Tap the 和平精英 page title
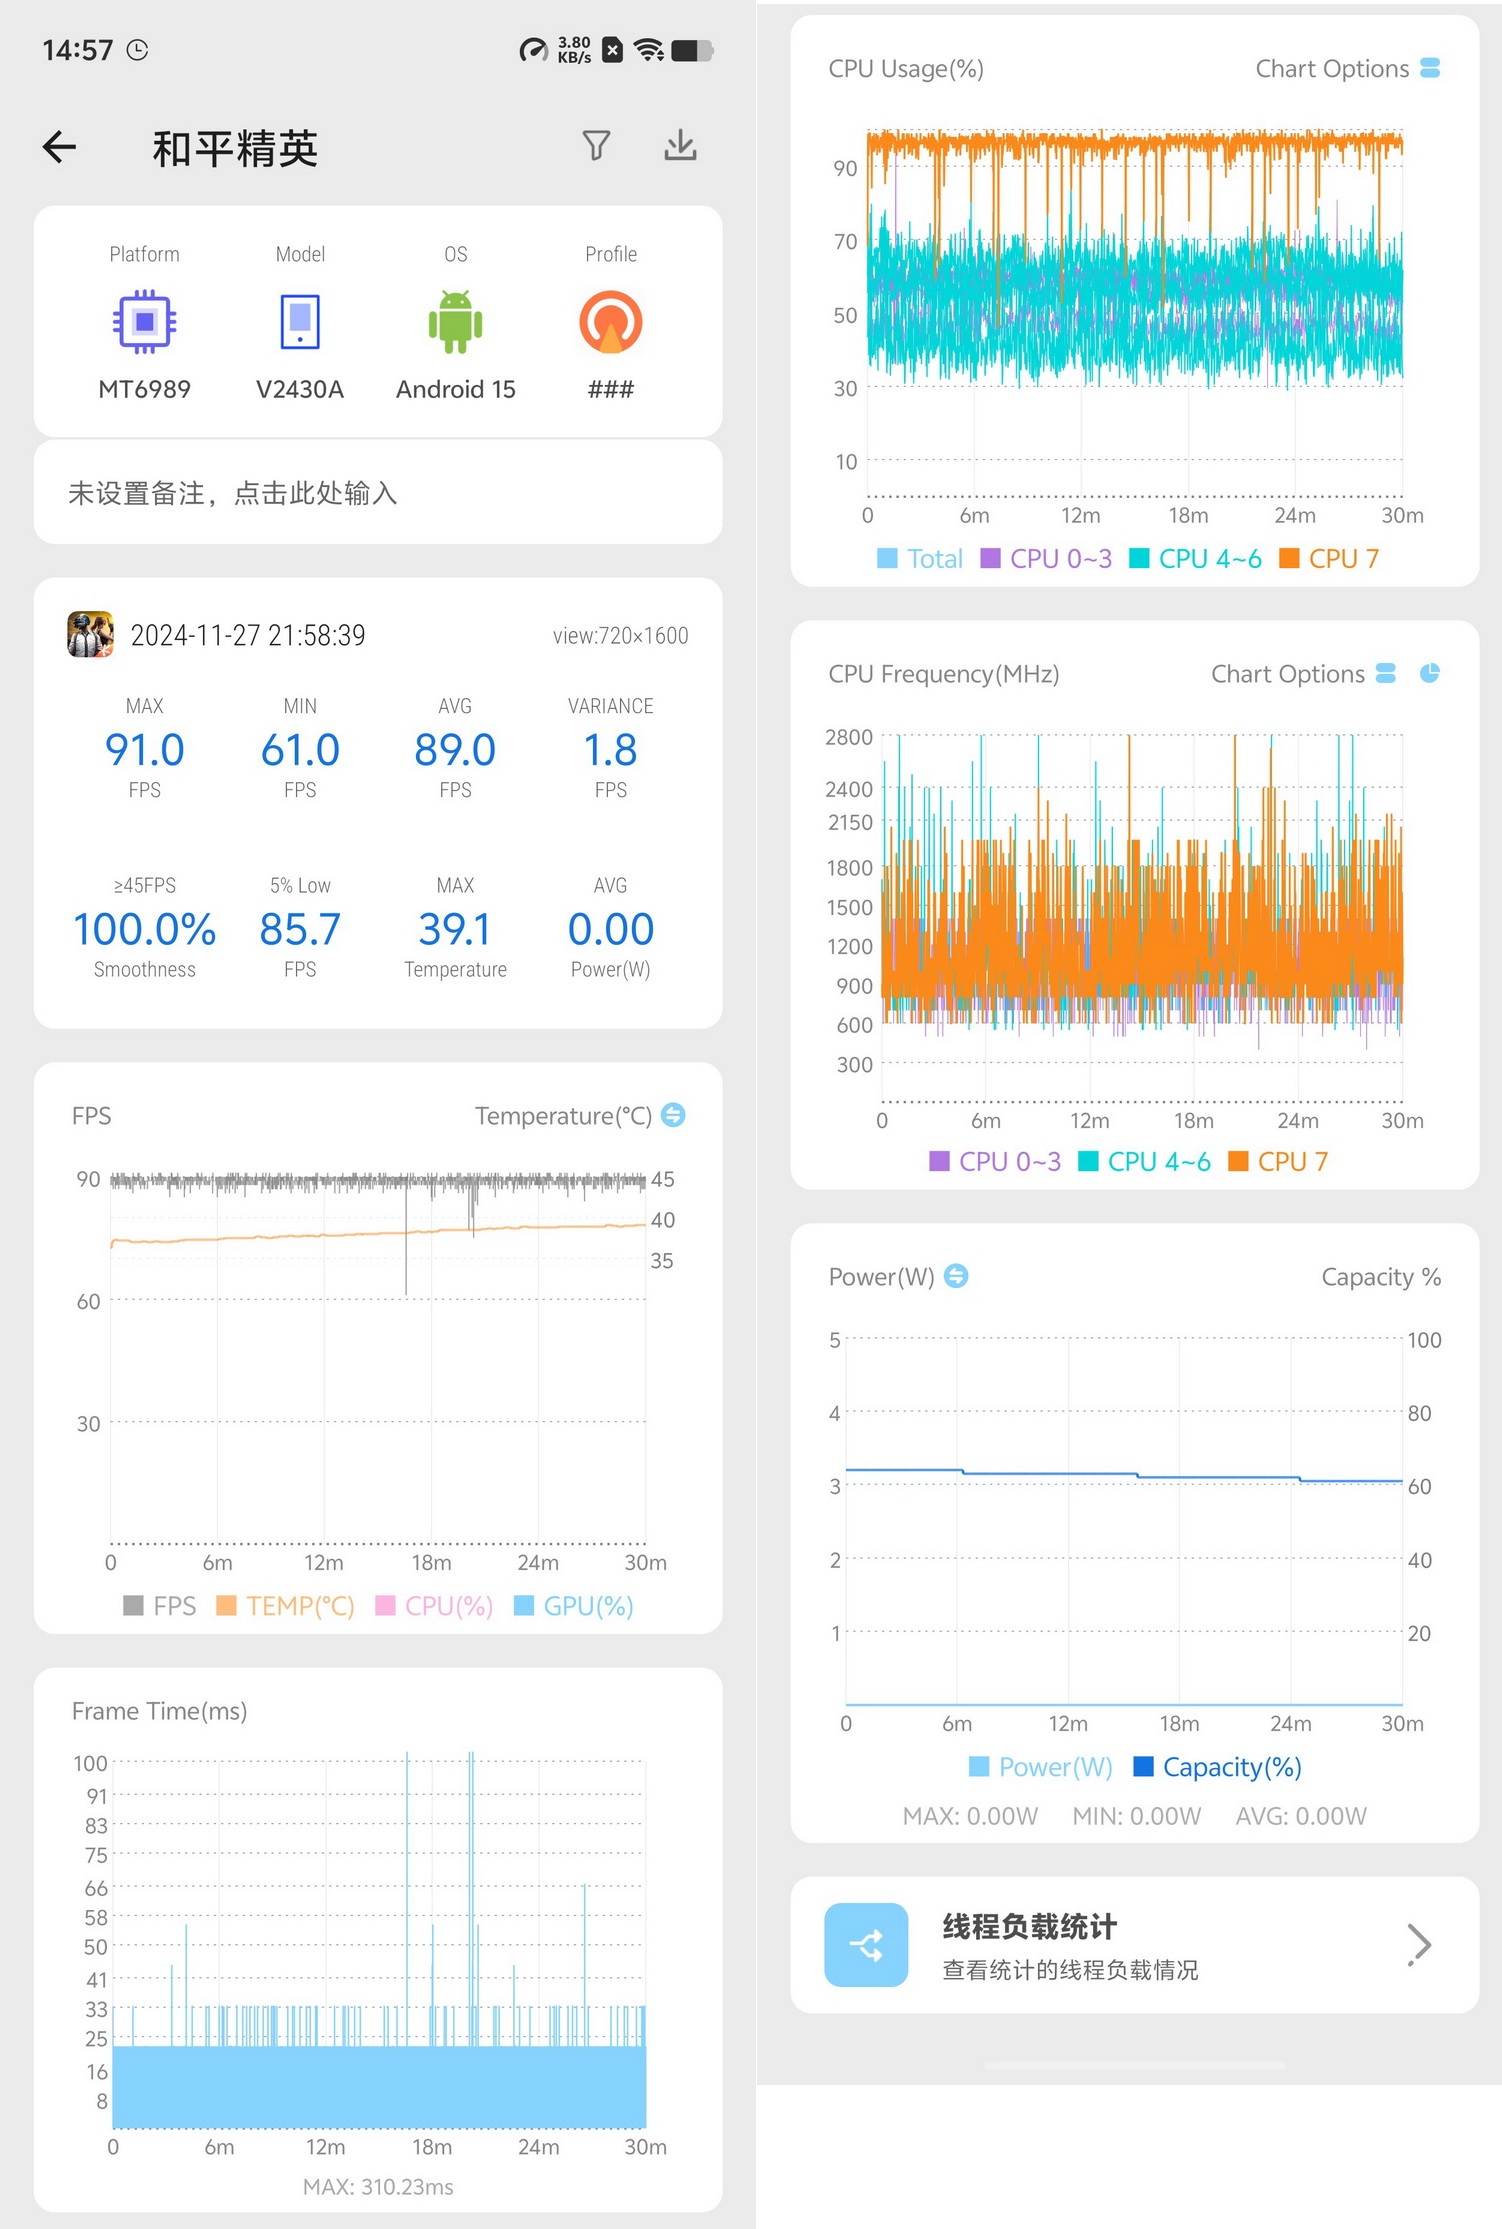Screen dimensions: 1502x2229 pos(235,148)
